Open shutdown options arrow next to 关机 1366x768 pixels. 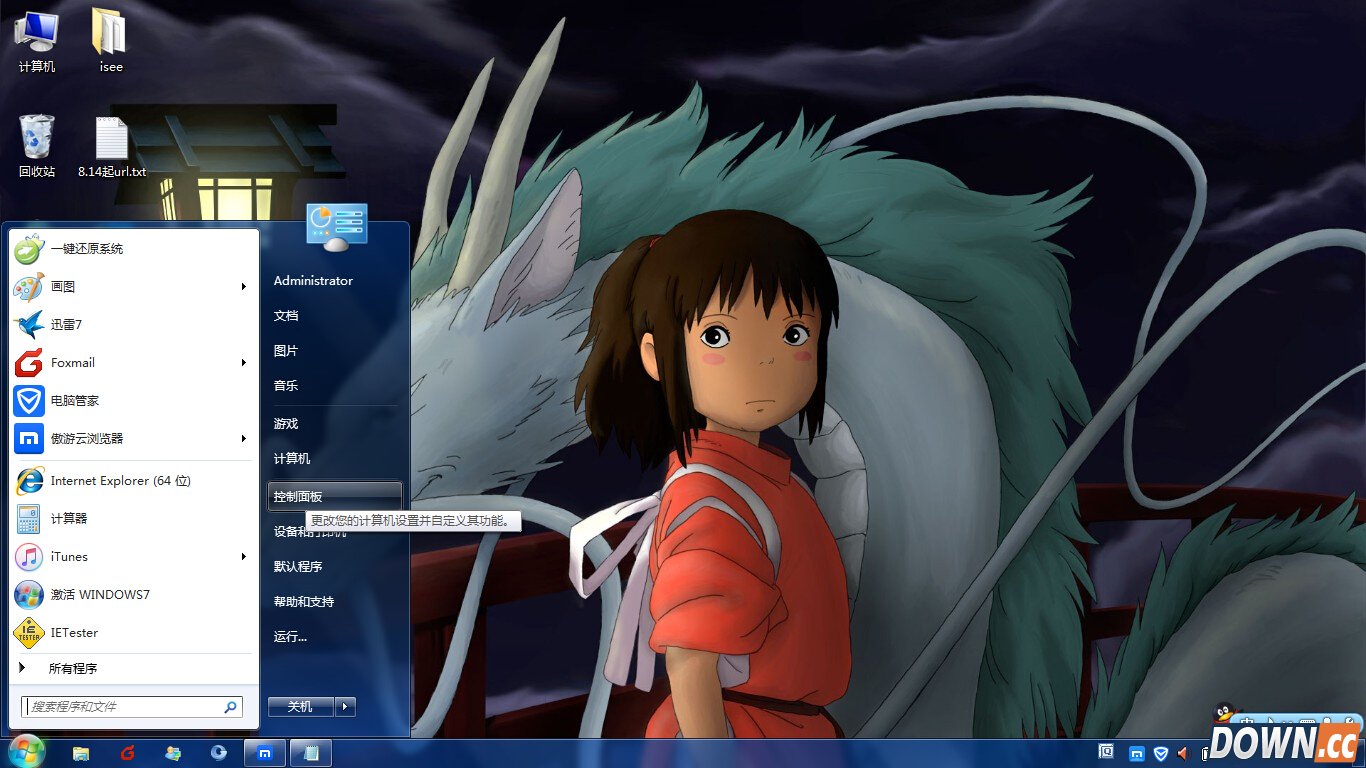345,707
